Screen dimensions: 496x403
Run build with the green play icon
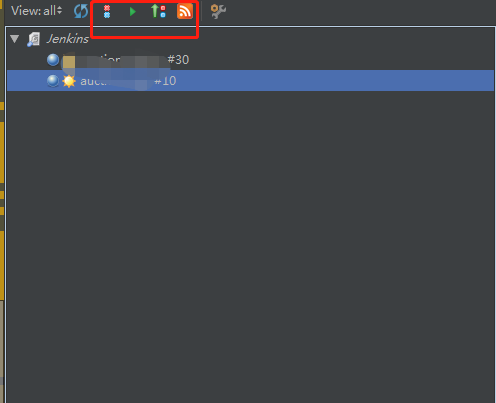tap(133, 12)
